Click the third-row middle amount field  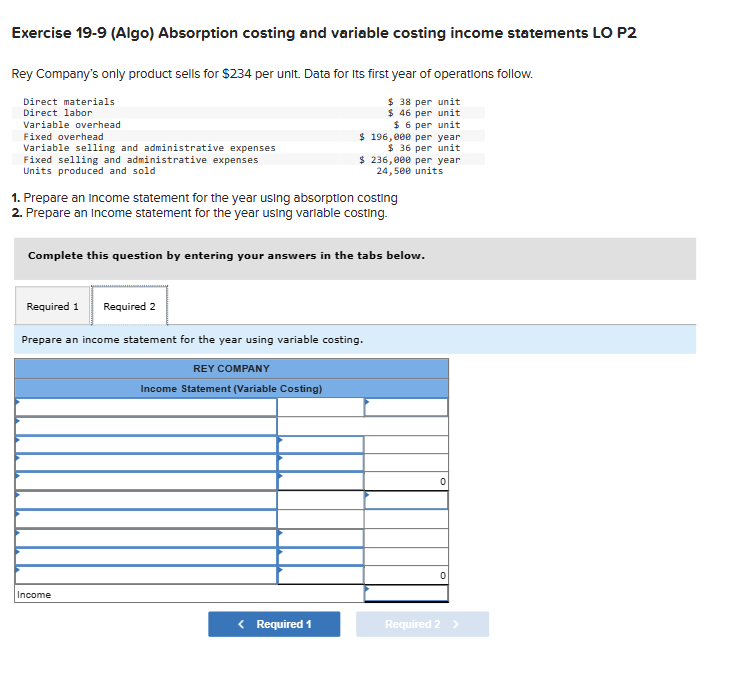(x=321, y=445)
